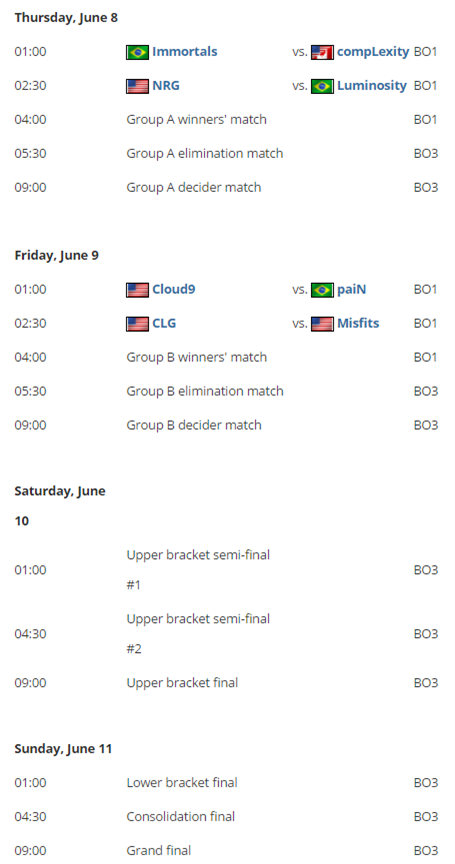Image resolution: width=455 pixels, height=864 pixels.
Task: Click the Brazil flag beside Immortals
Action: tap(137, 52)
